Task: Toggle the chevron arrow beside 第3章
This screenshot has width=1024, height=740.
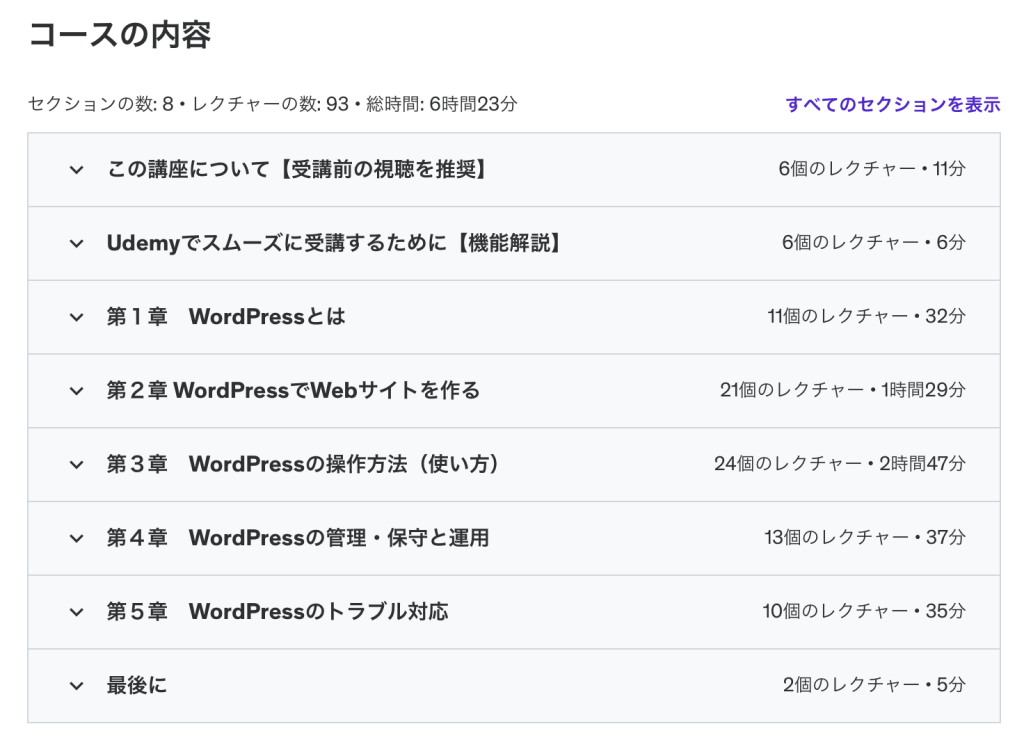Action: [x=76, y=465]
